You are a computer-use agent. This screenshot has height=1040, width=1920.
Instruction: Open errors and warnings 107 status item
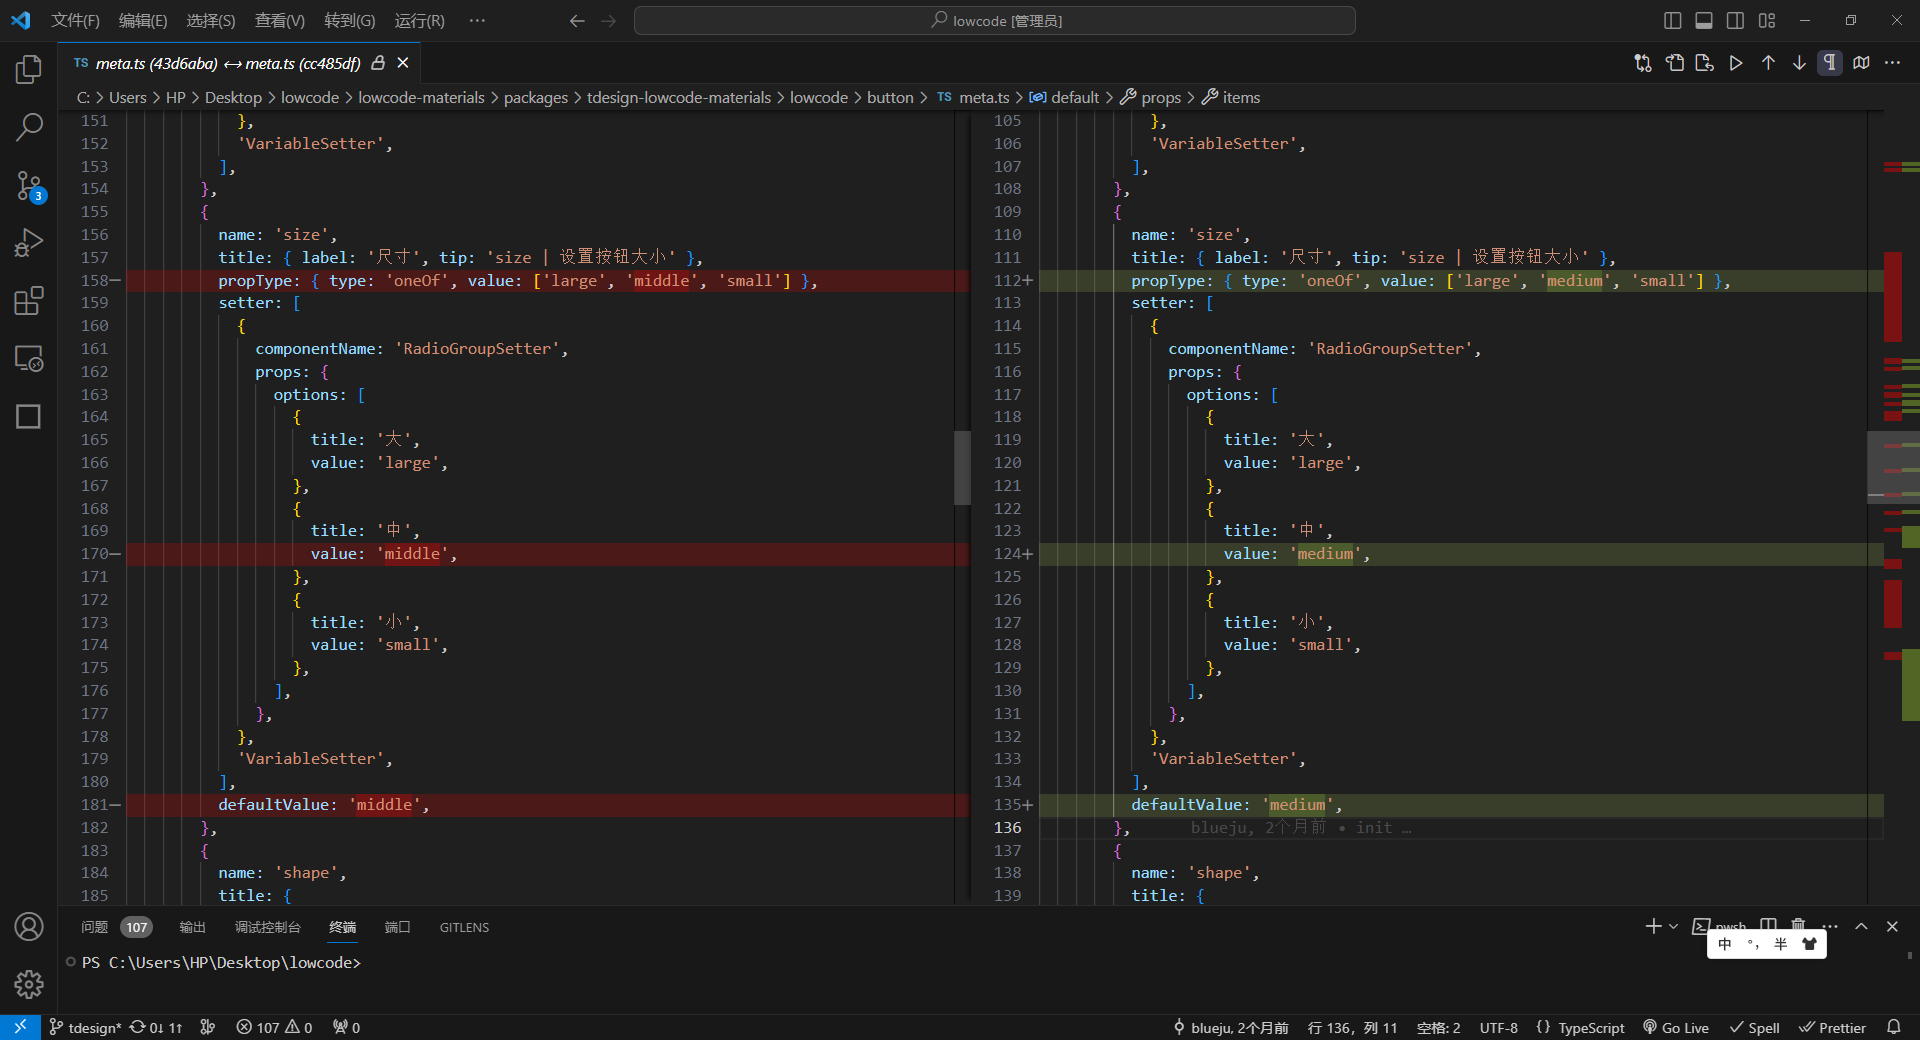point(275,1027)
